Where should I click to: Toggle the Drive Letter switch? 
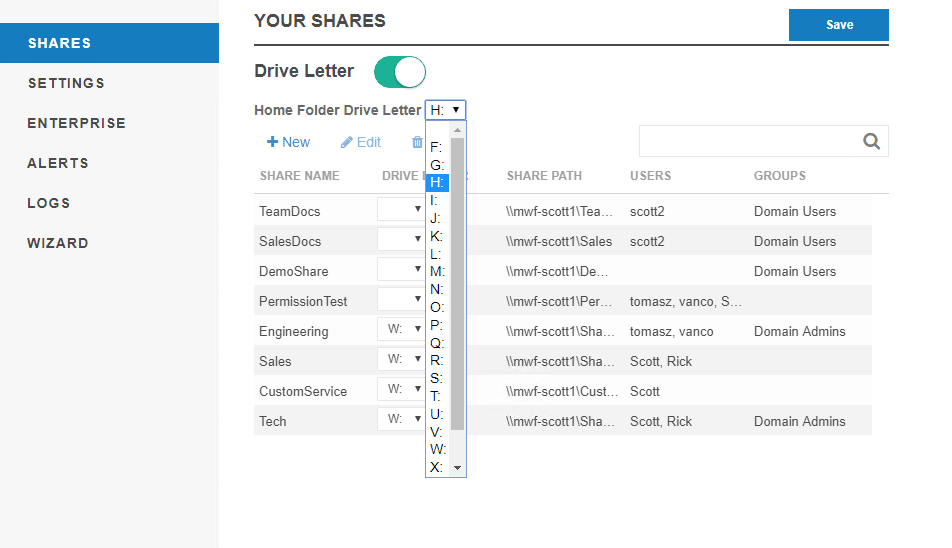[400, 72]
